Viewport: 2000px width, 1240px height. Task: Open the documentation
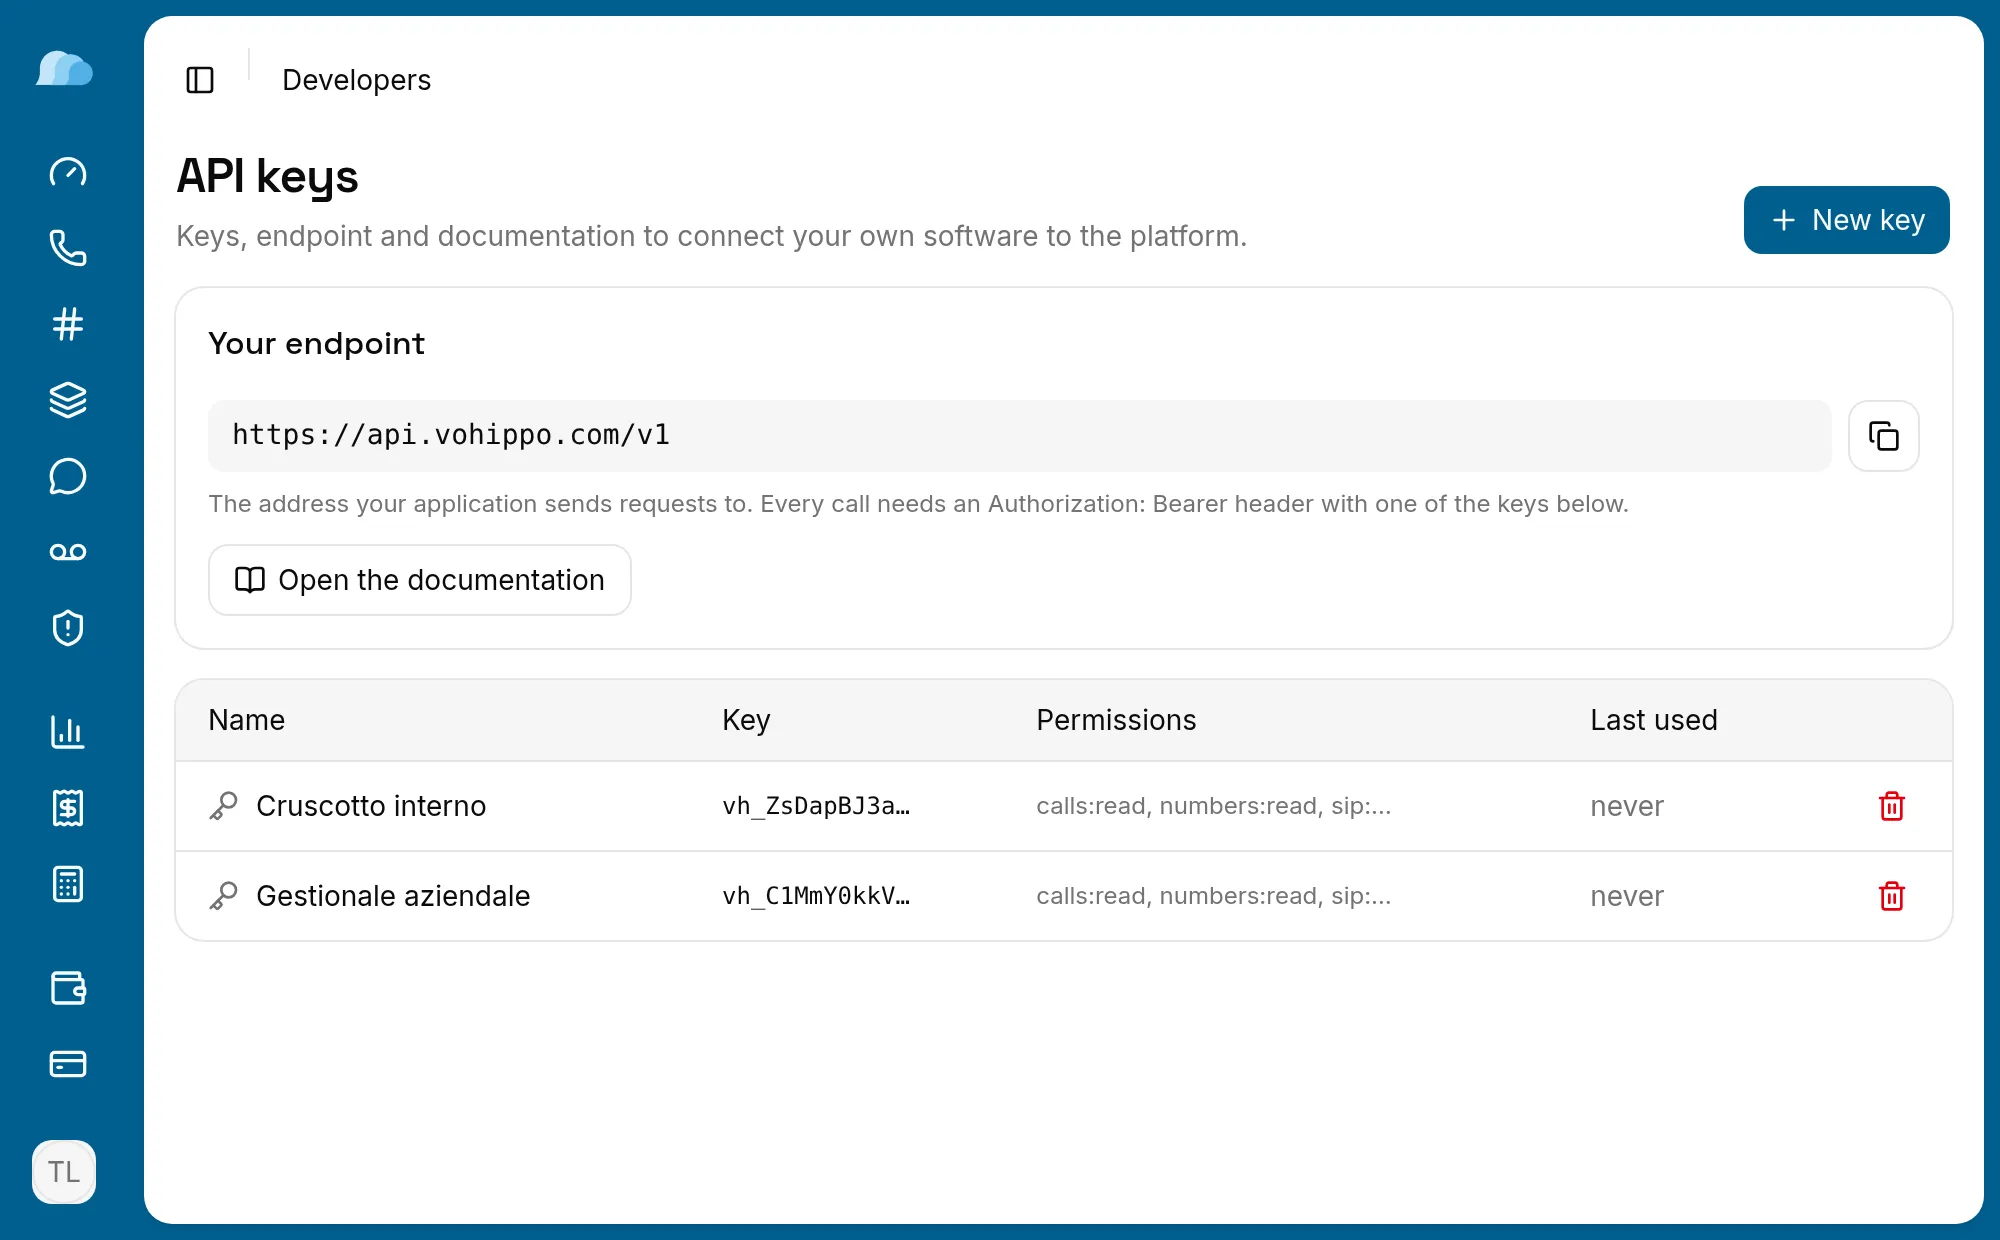pos(420,580)
